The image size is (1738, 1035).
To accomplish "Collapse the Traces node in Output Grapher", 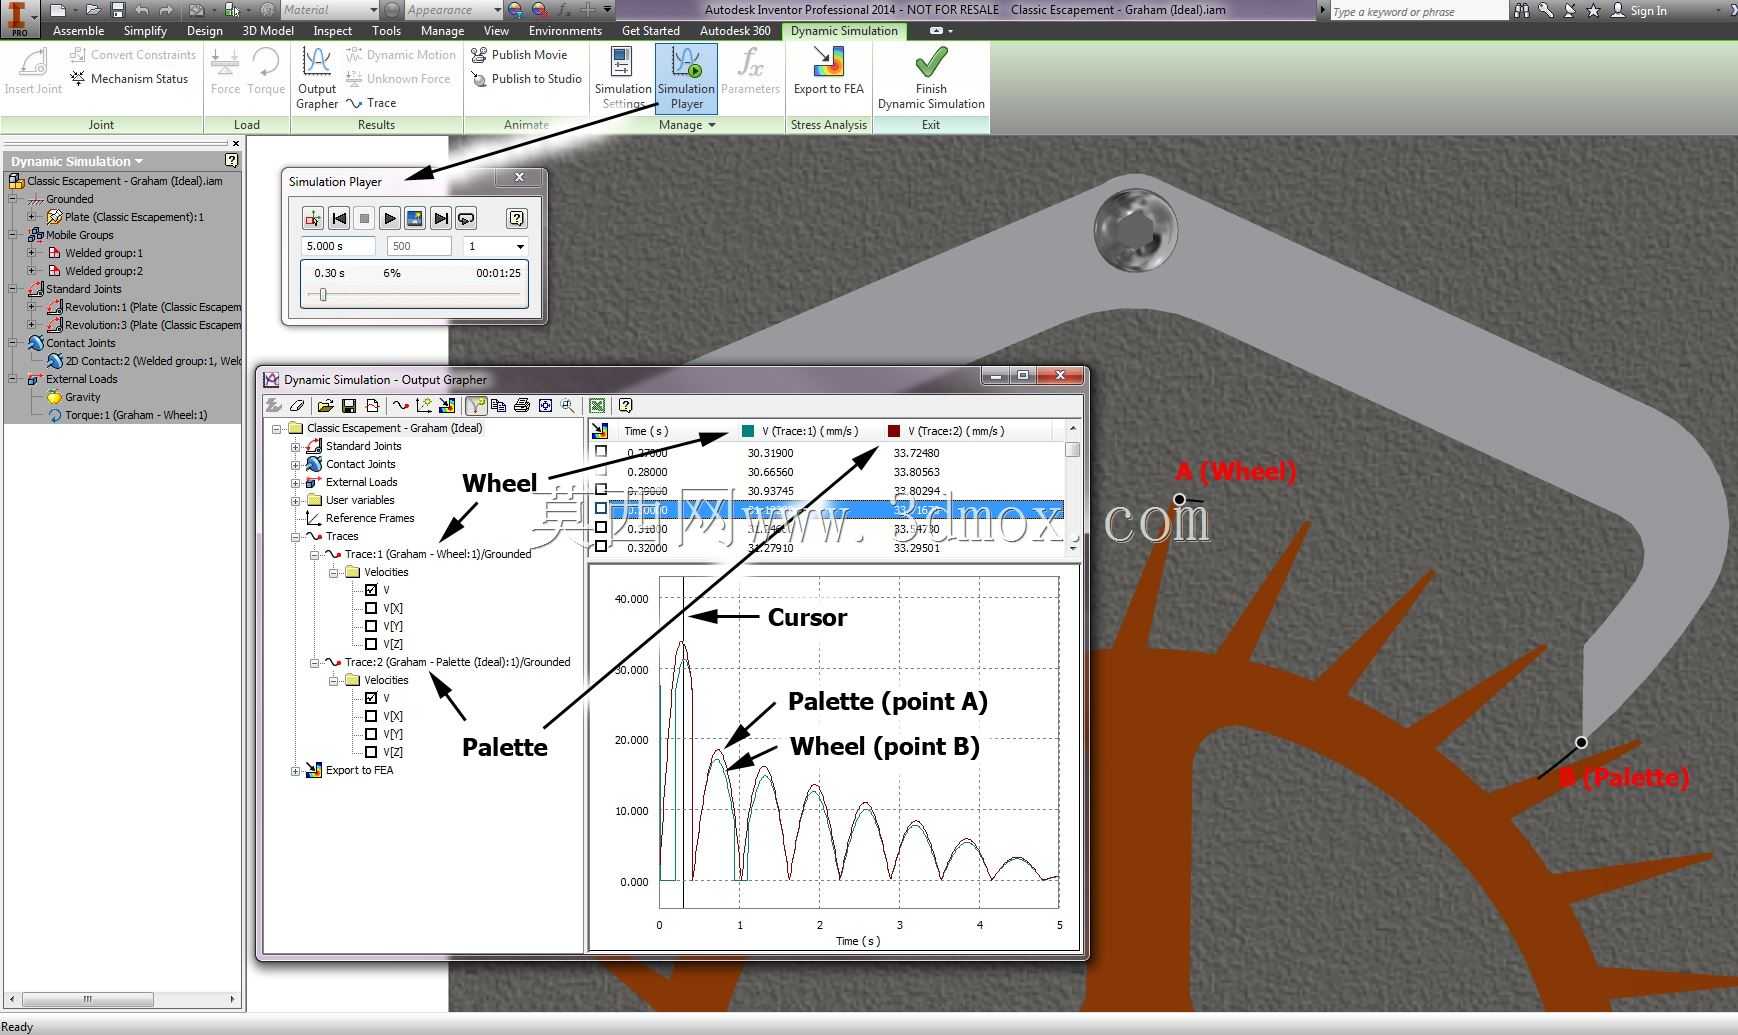I will (x=296, y=536).
